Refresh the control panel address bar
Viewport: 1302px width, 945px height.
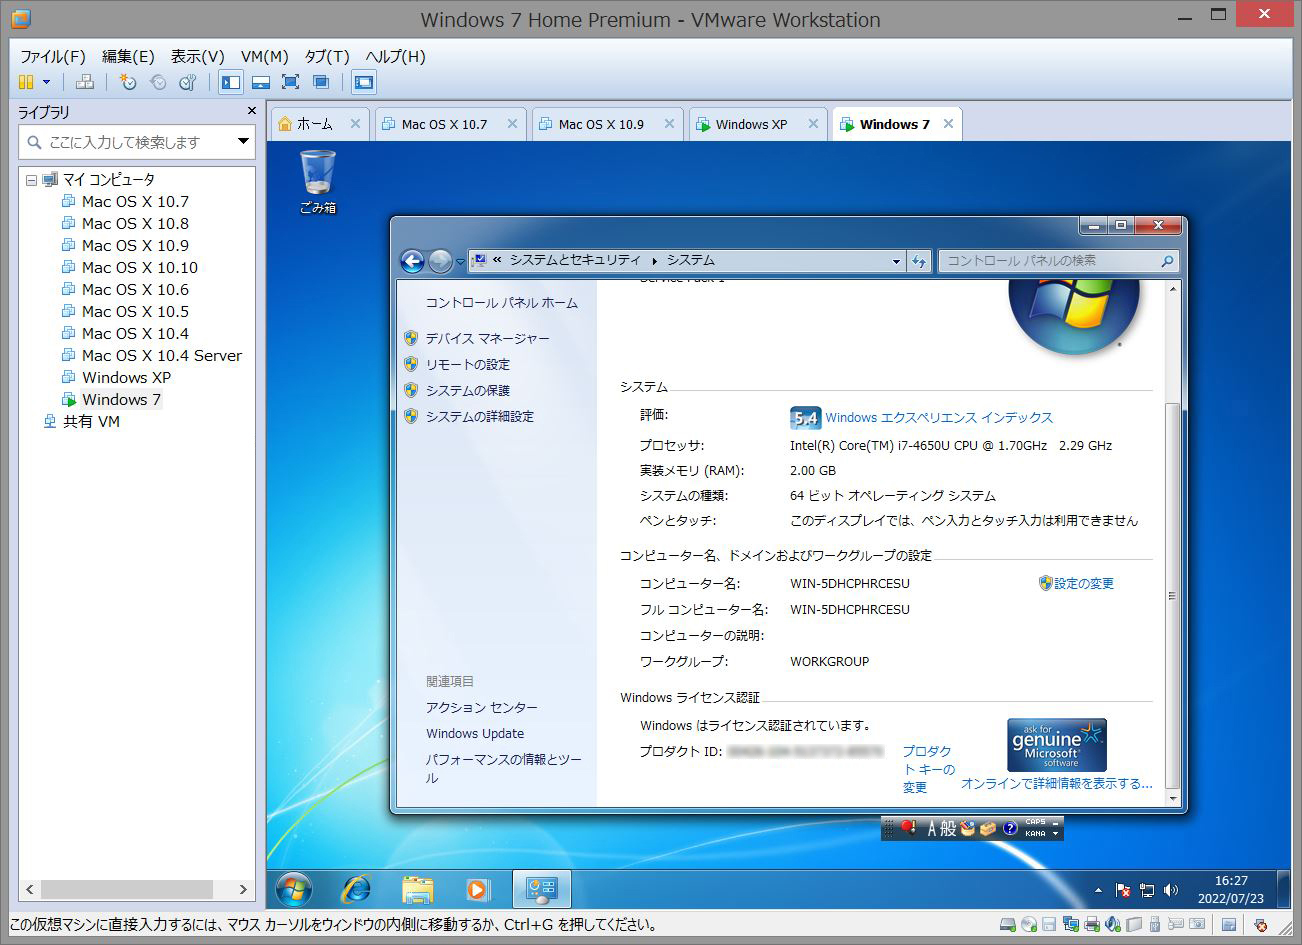point(919,261)
